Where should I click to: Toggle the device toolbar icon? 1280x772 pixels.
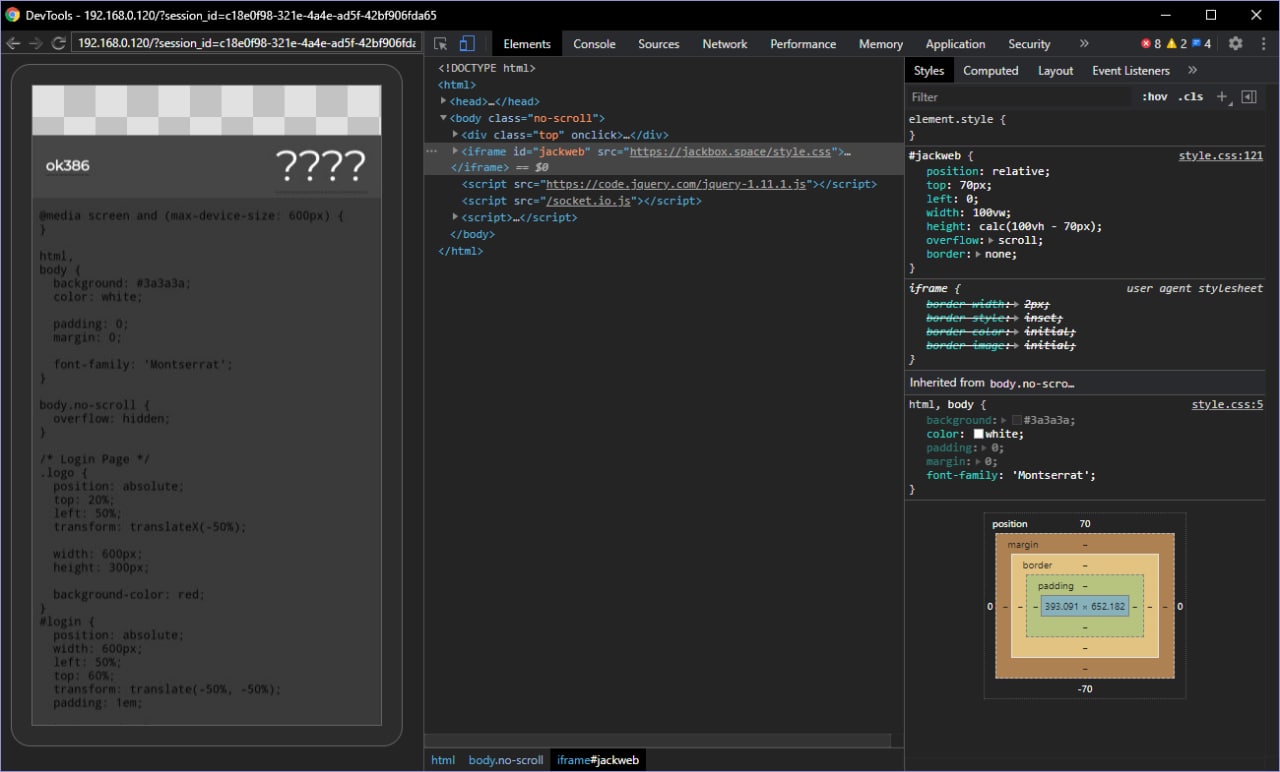pyautogui.click(x=467, y=44)
